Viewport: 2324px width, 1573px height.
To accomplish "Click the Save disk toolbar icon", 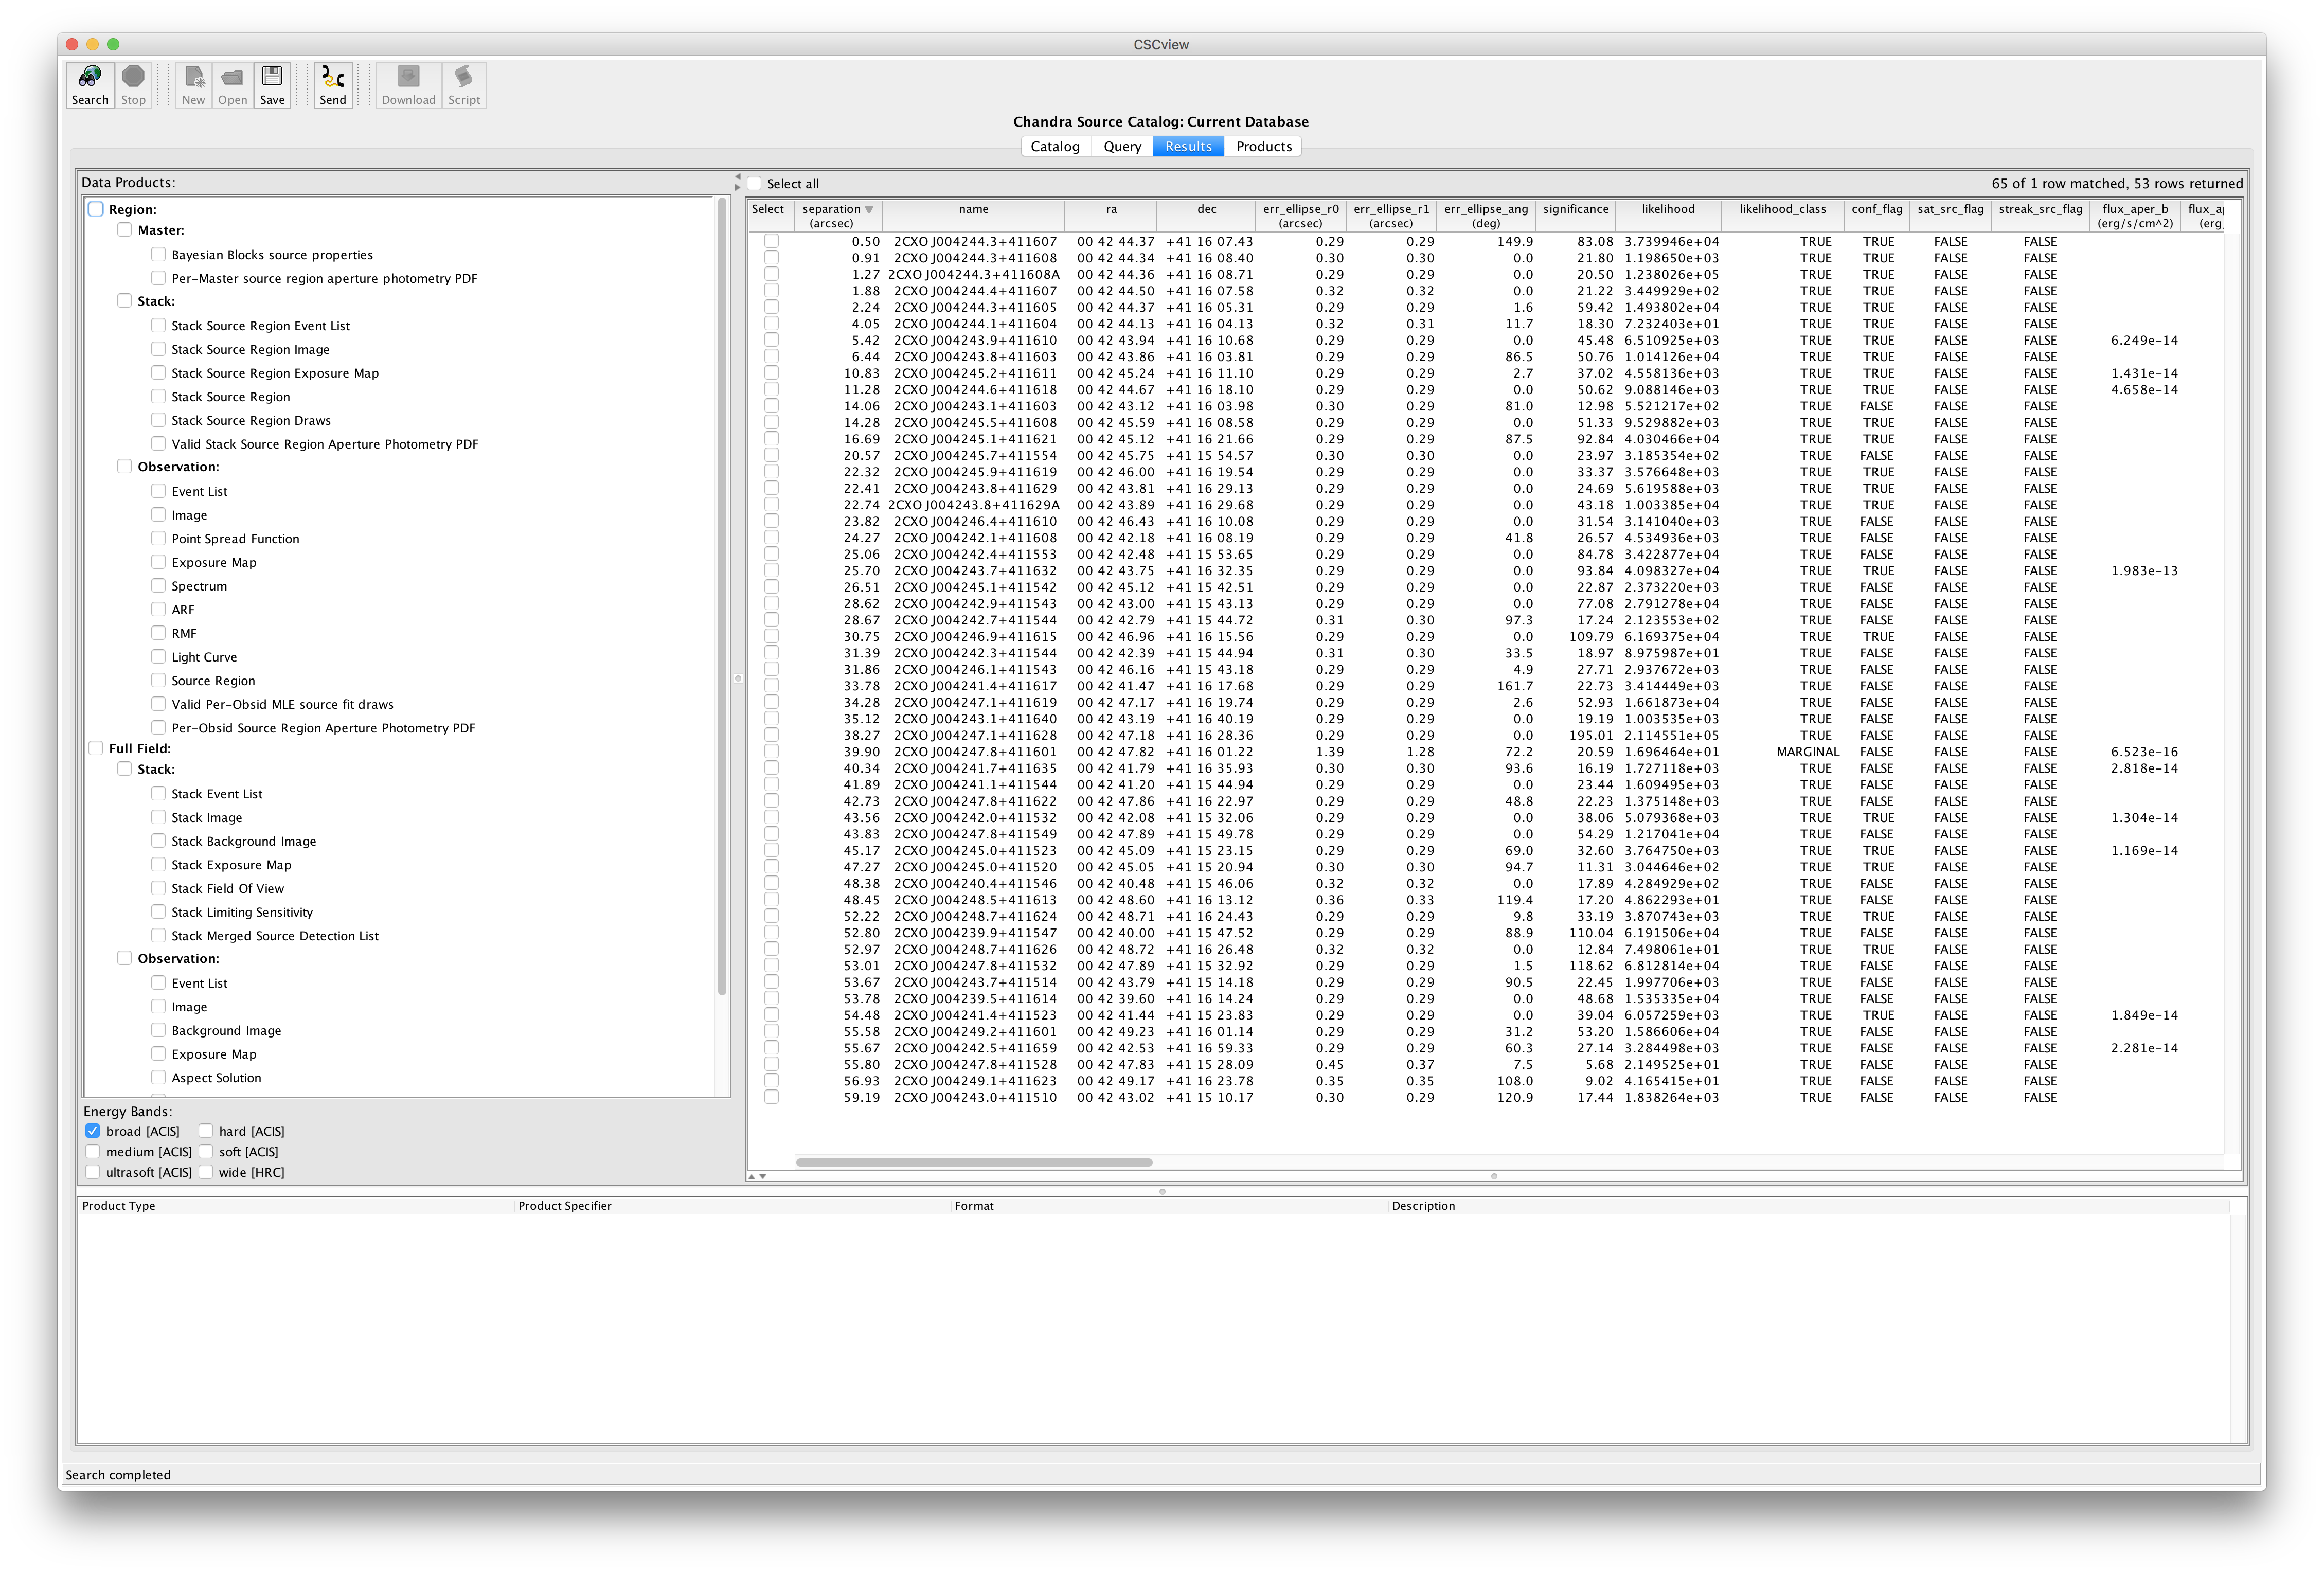I will (272, 78).
